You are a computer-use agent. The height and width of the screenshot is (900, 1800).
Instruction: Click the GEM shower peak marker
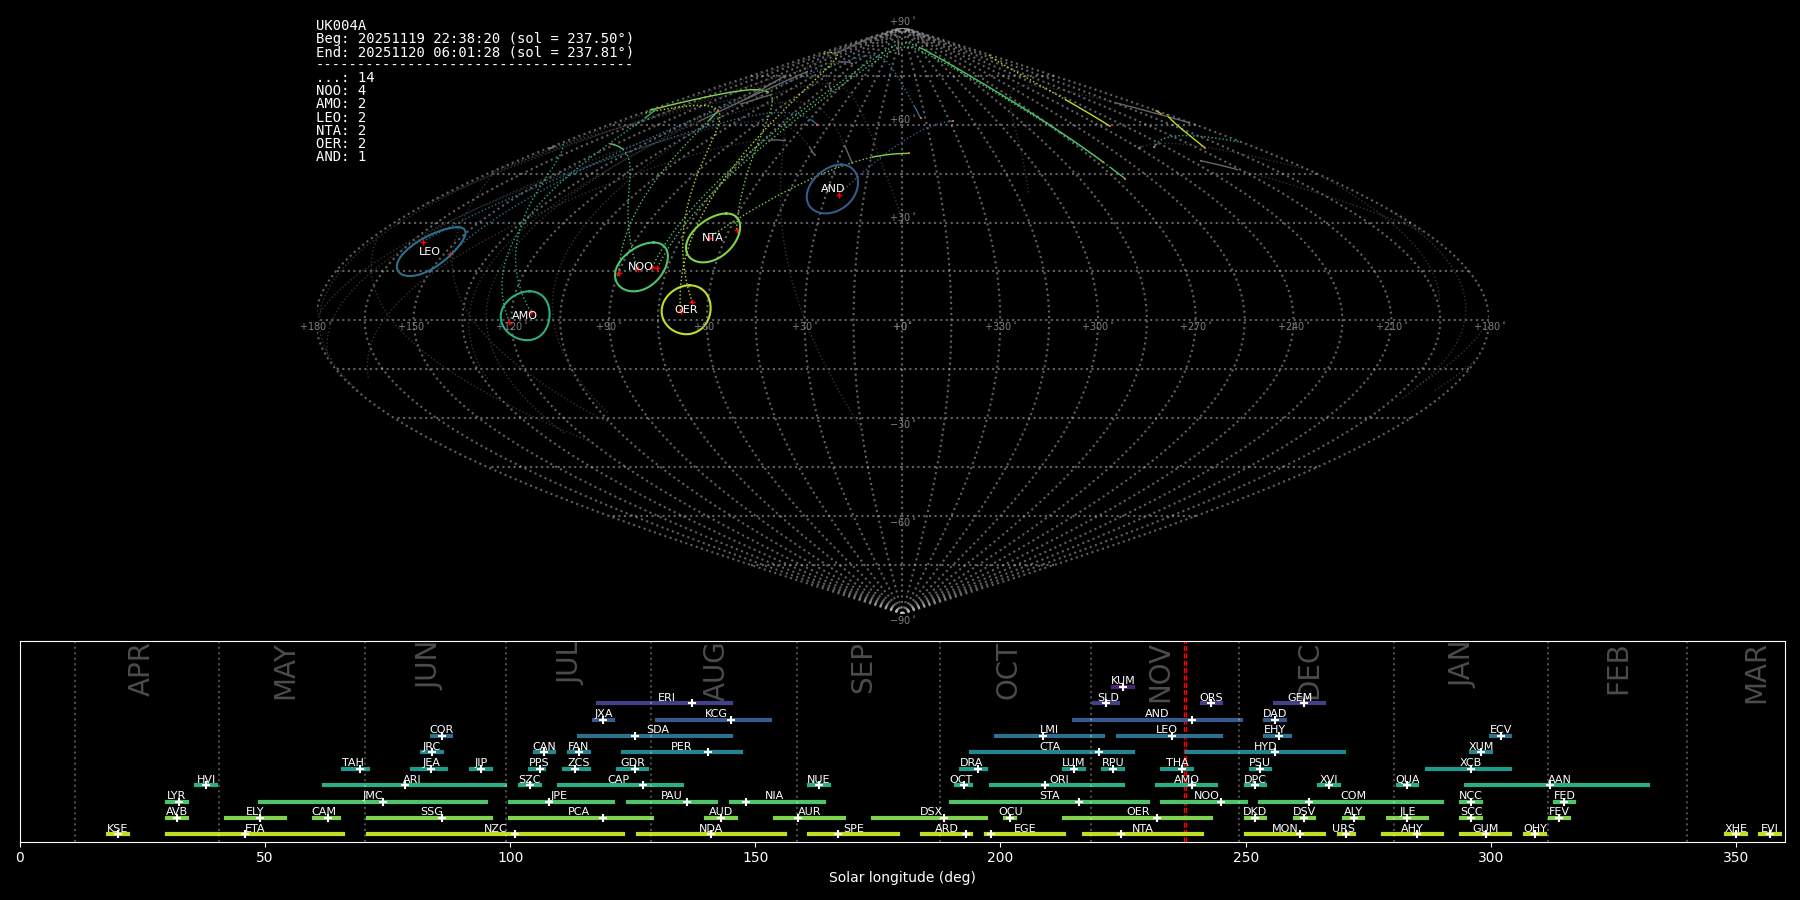click(x=1303, y=703)
